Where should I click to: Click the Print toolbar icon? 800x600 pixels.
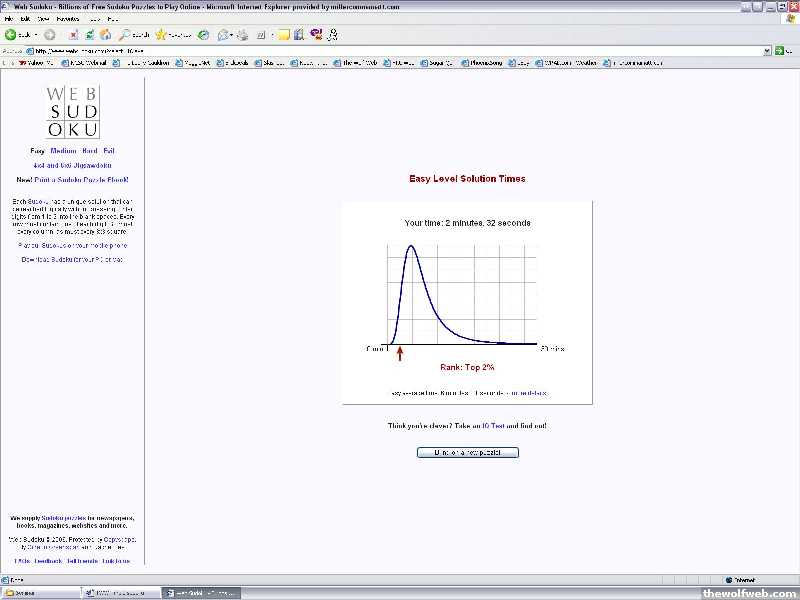242,35
